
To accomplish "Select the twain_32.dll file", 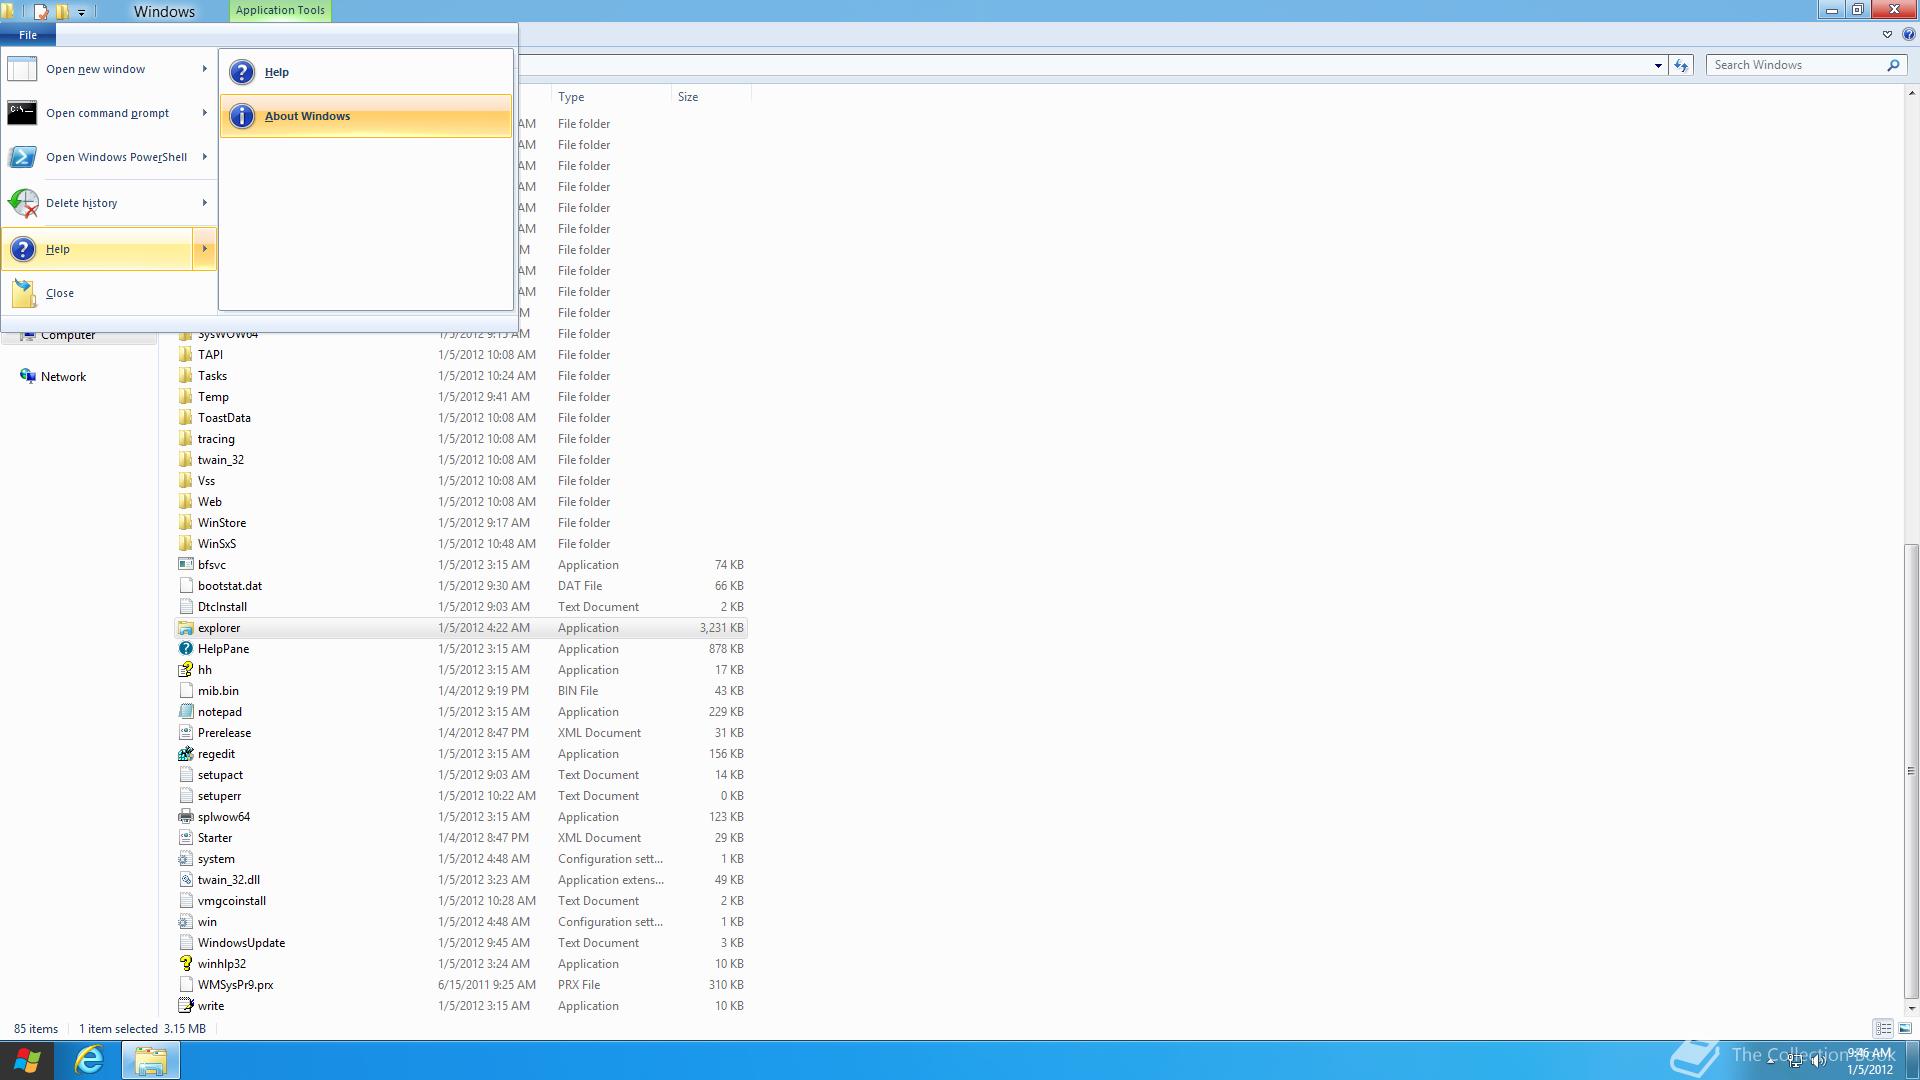I will click(460, 880).
